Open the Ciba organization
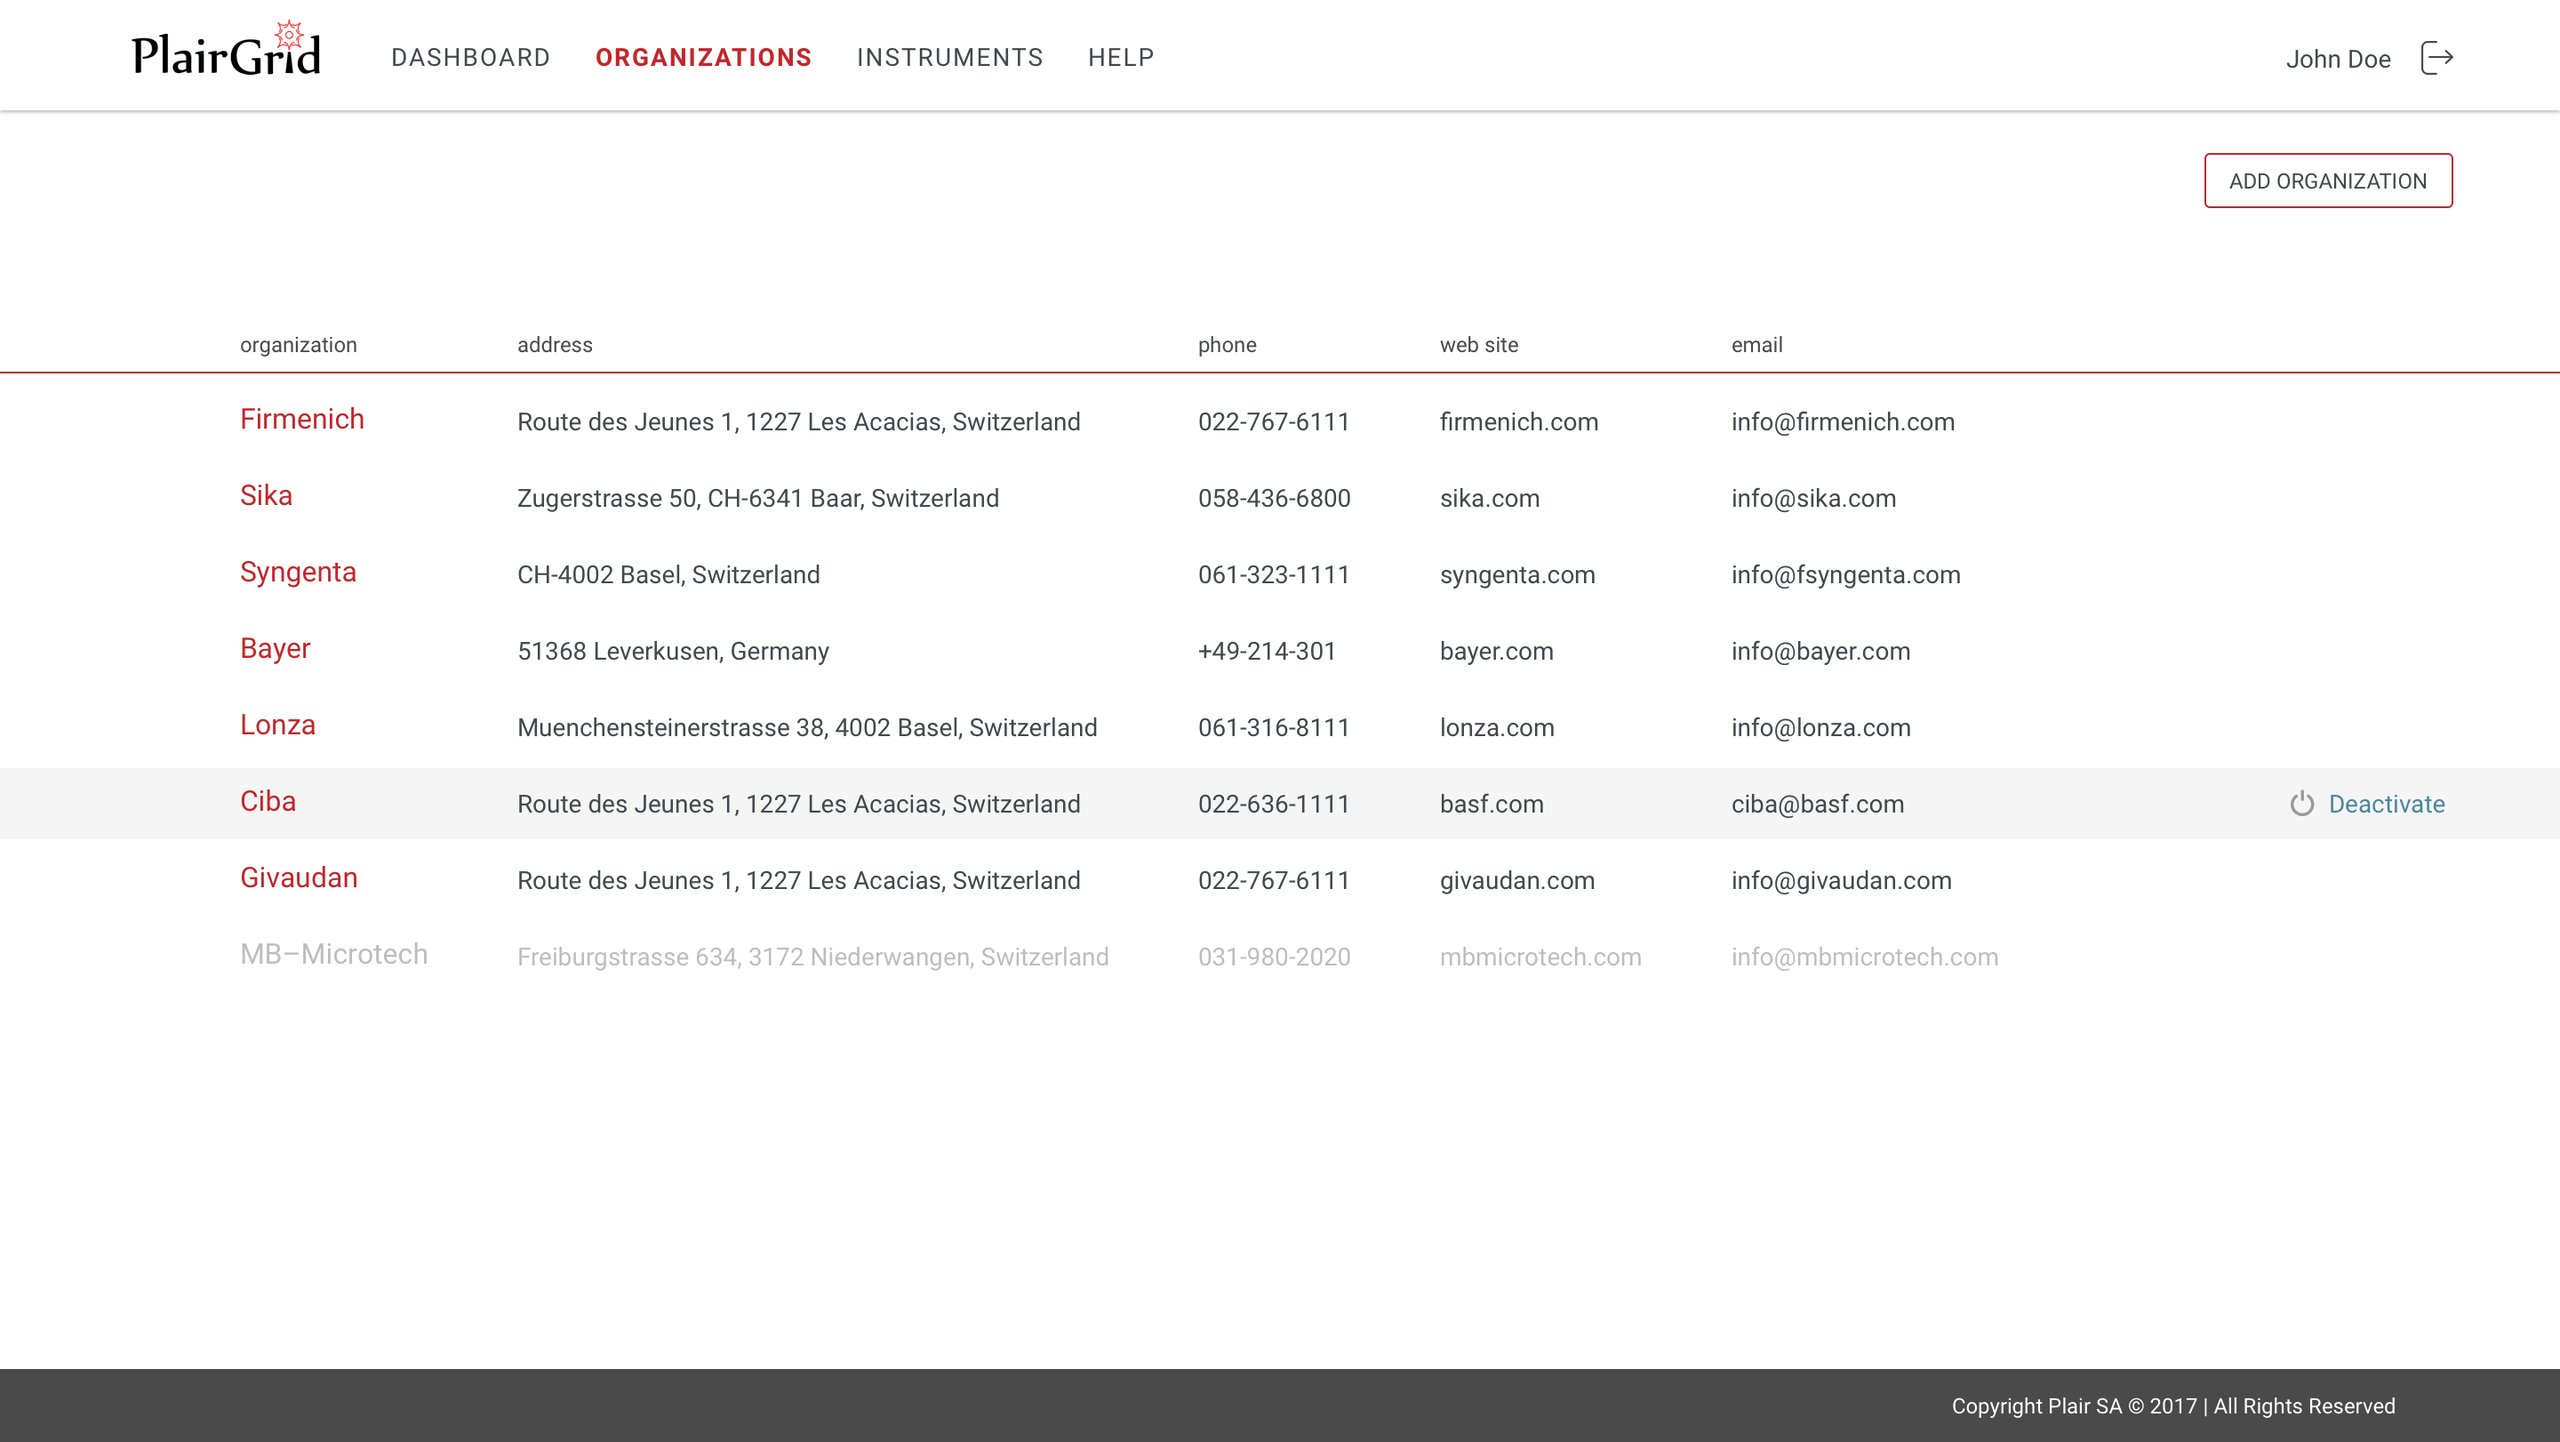The height and width of the screenshot is (1442, 2560). click(x=268, y=801)
